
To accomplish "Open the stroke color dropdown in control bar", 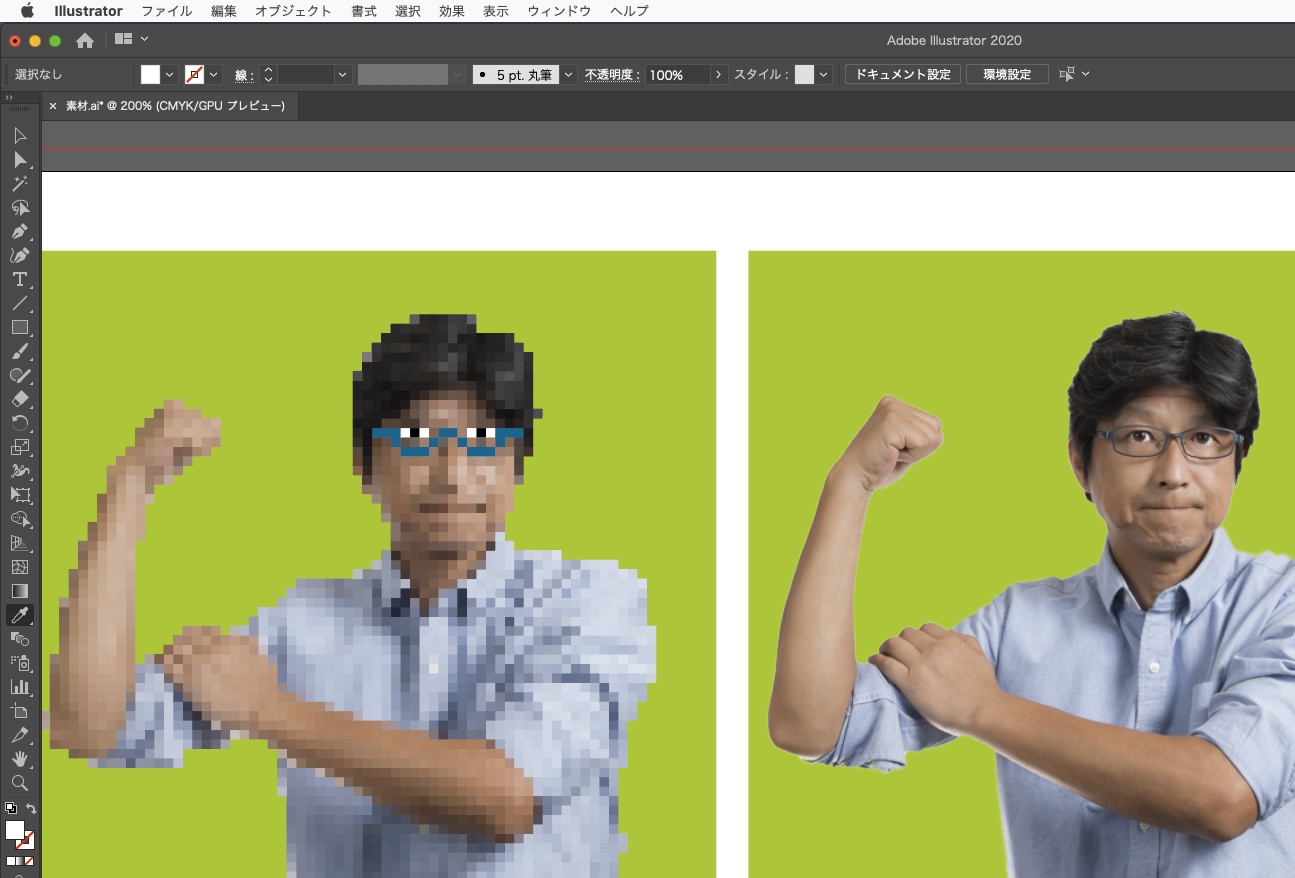I will pos(213,74).
